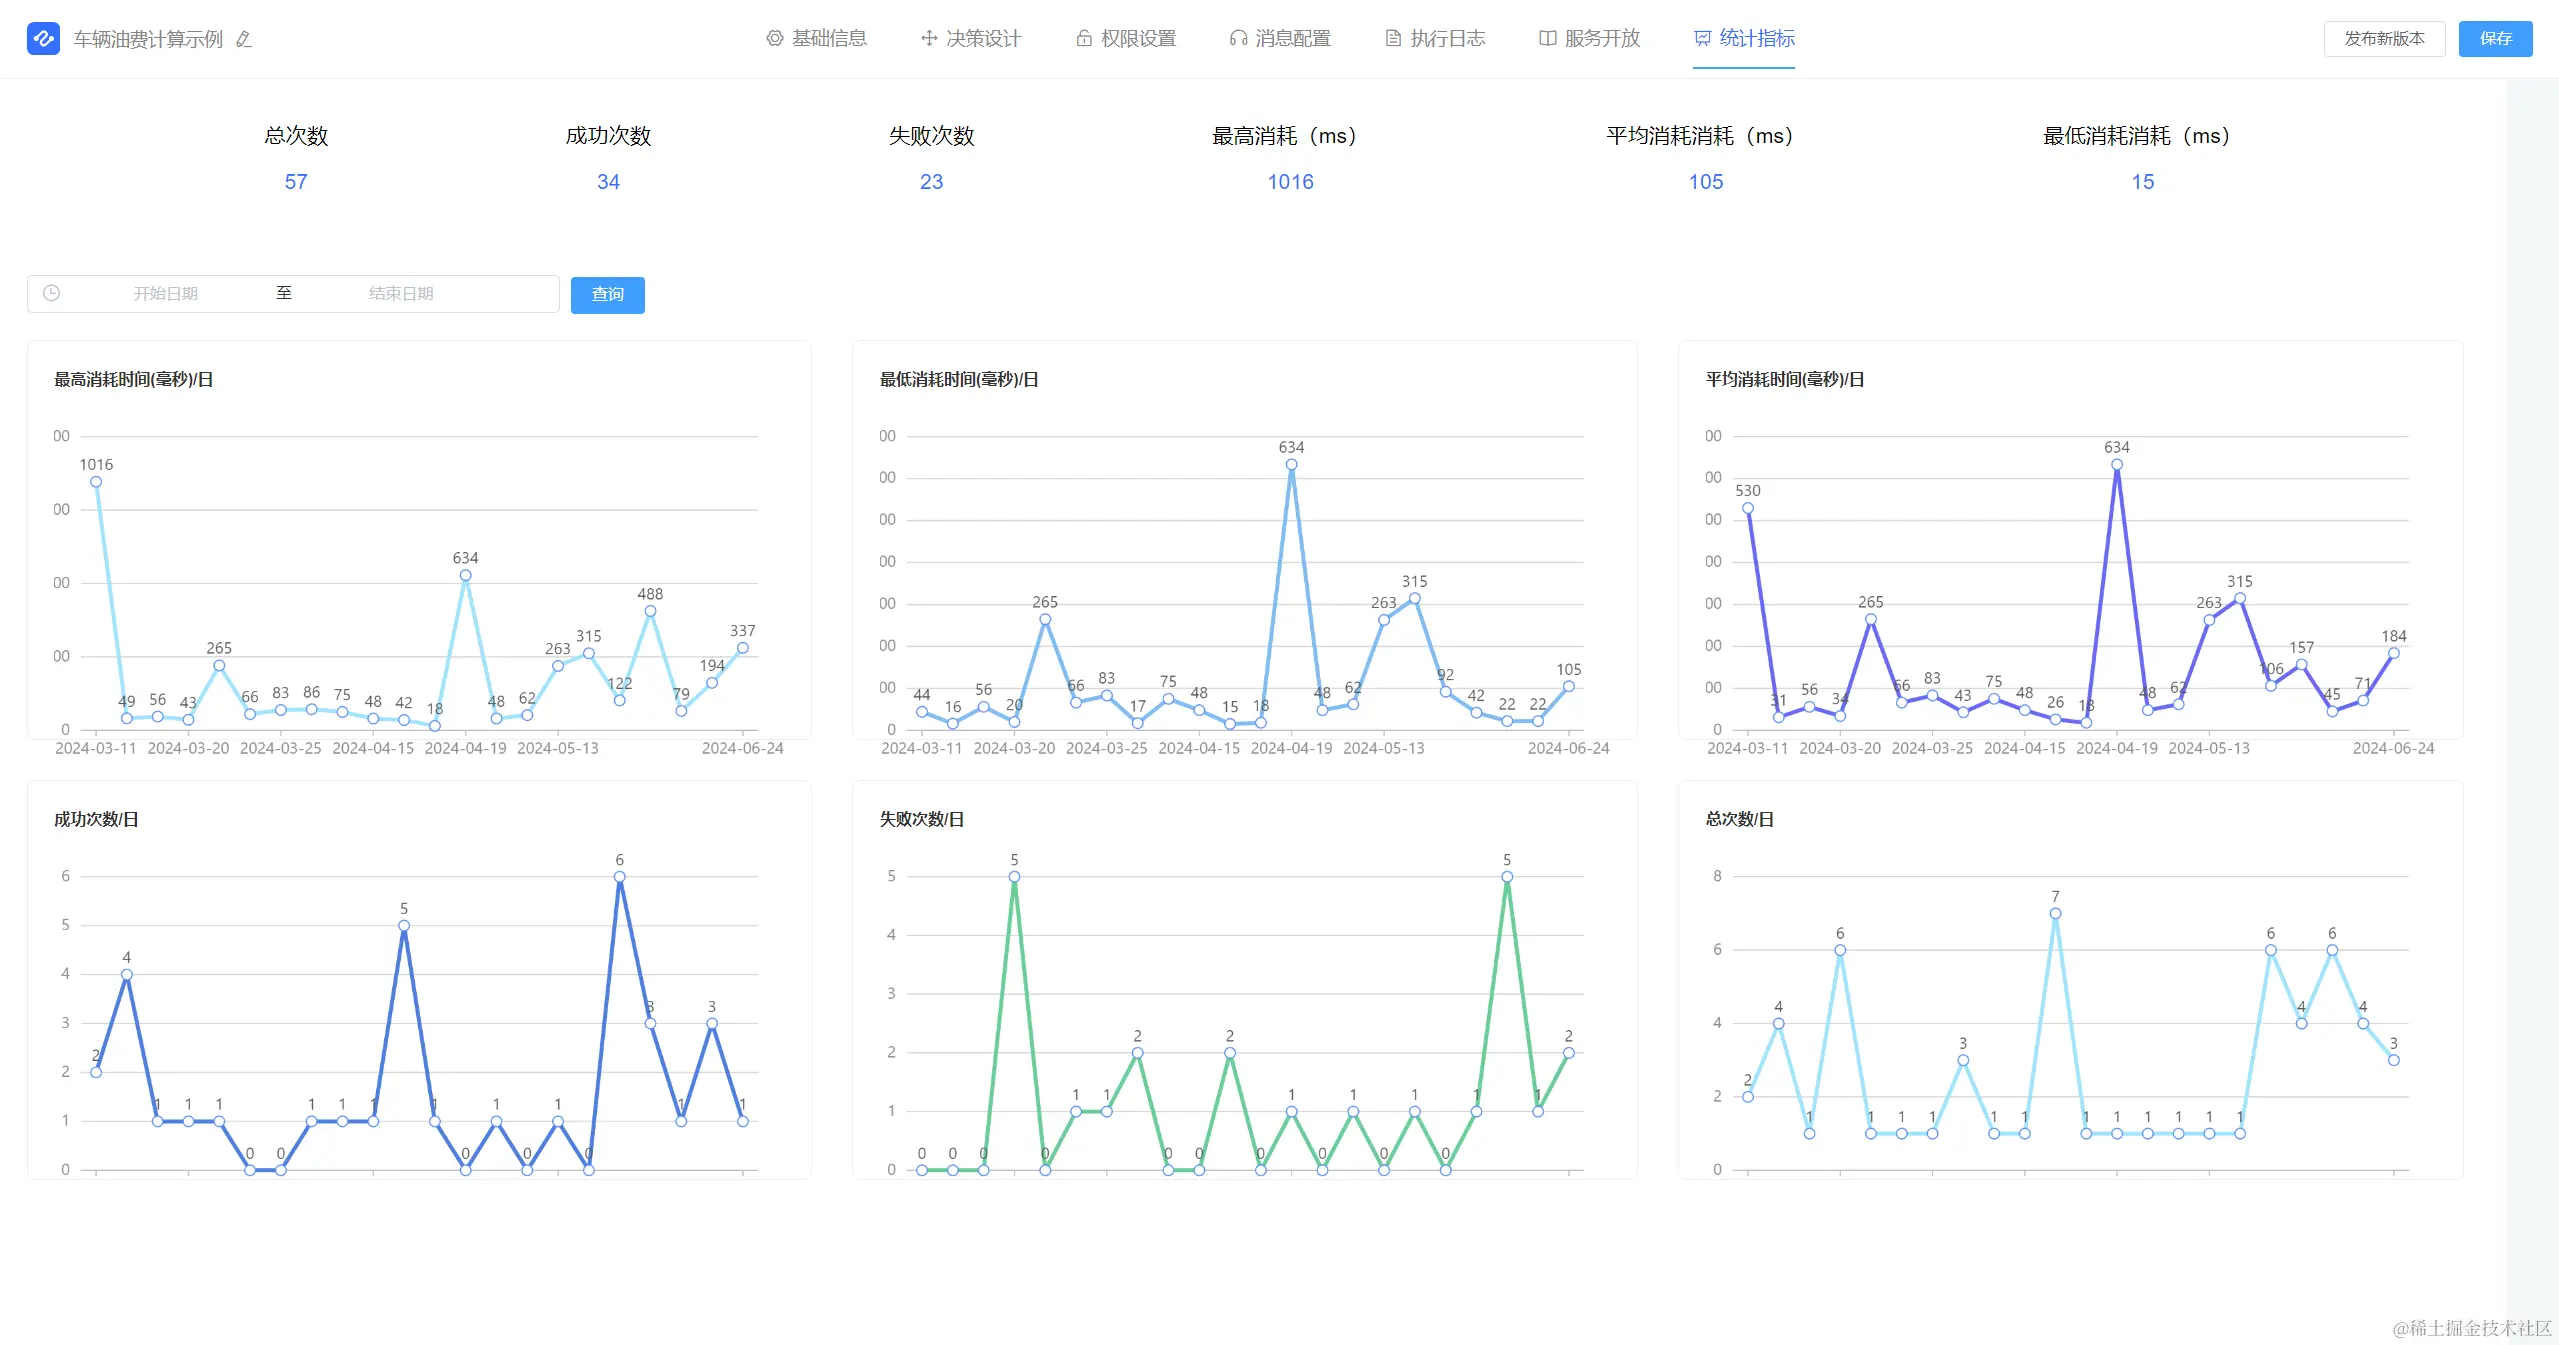Click the headset icon for 消息配置

tap(1238, 38)
